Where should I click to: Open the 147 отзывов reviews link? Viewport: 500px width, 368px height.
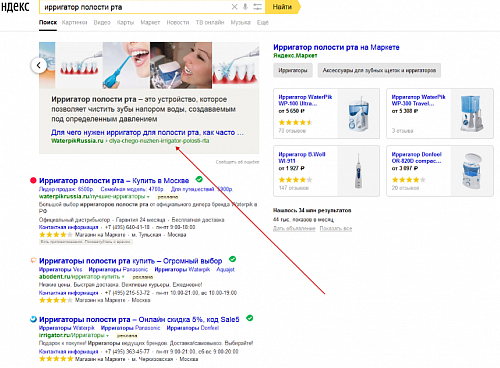coord(293,188)
